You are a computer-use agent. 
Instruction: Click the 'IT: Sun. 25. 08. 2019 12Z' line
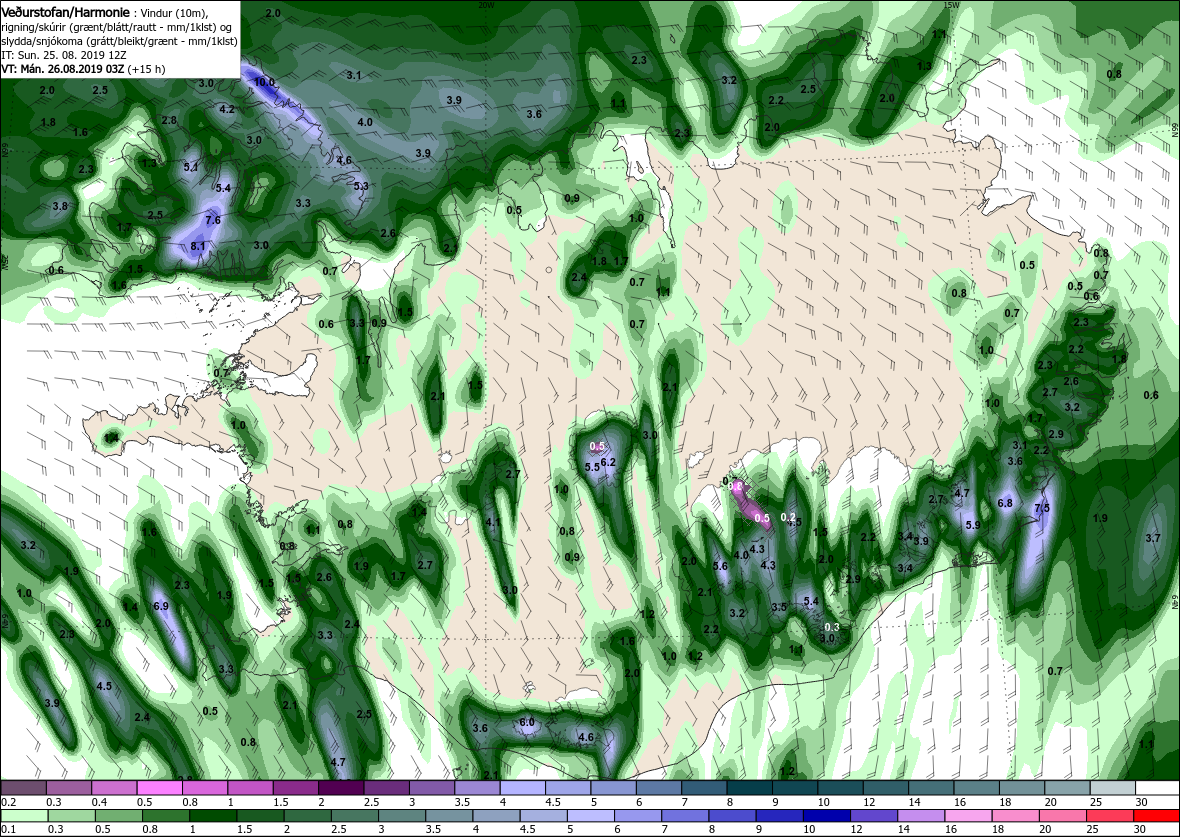pyautogui.click(x=63, y=54)
